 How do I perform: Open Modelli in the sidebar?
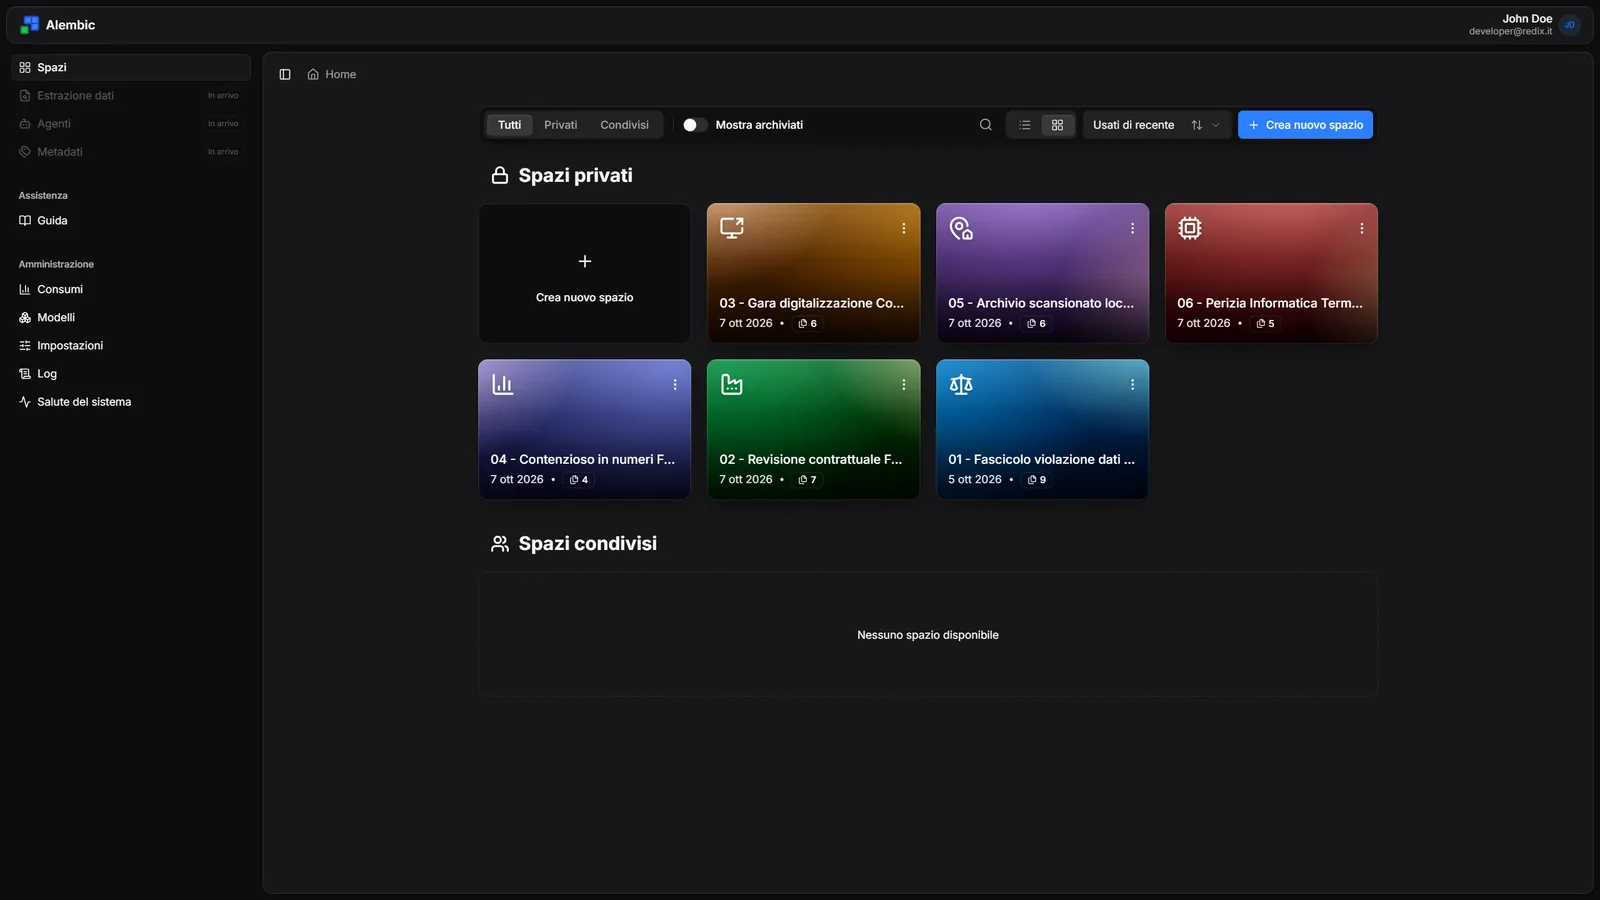pos(131,317)
